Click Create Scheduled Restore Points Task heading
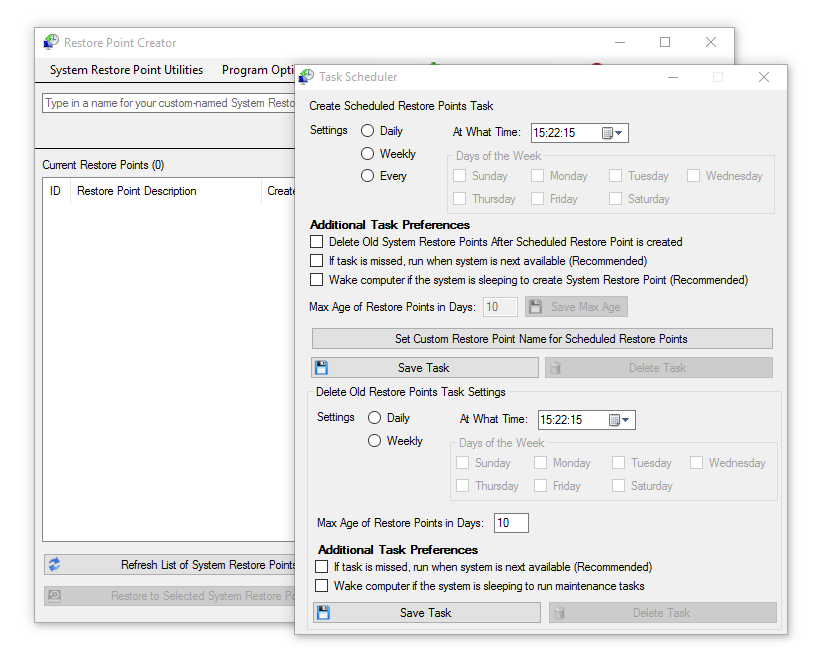The height and width of the screenshot is (662, 830). coord(401,106)
